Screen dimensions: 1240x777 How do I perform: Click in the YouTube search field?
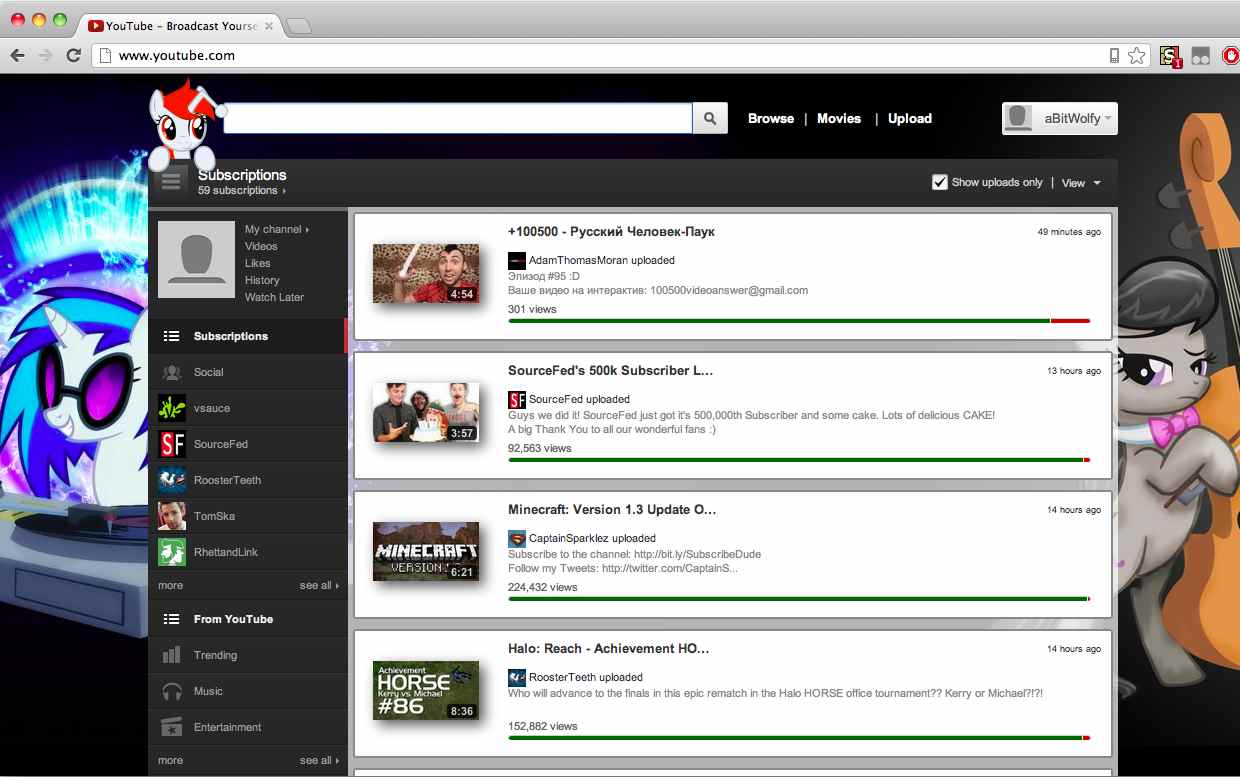458,118
